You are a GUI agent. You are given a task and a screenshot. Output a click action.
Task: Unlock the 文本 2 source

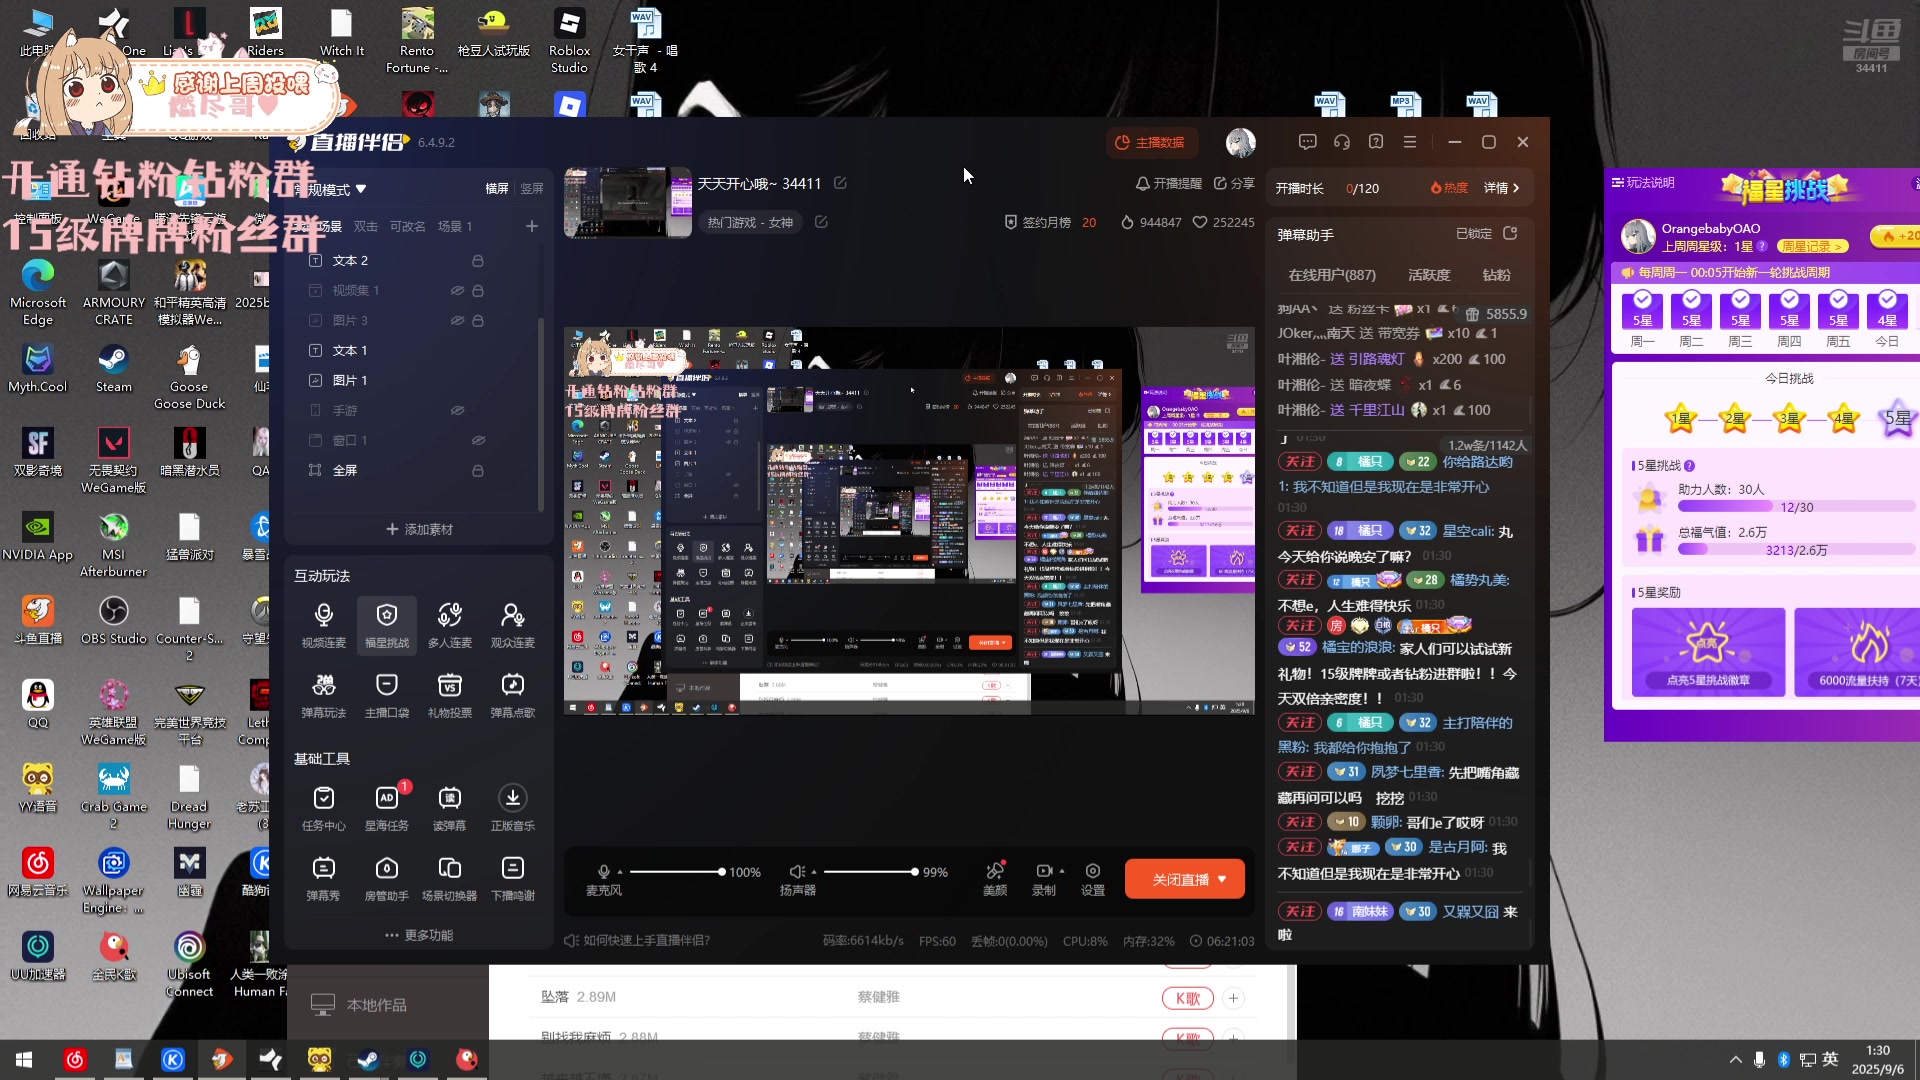point(478,260)
